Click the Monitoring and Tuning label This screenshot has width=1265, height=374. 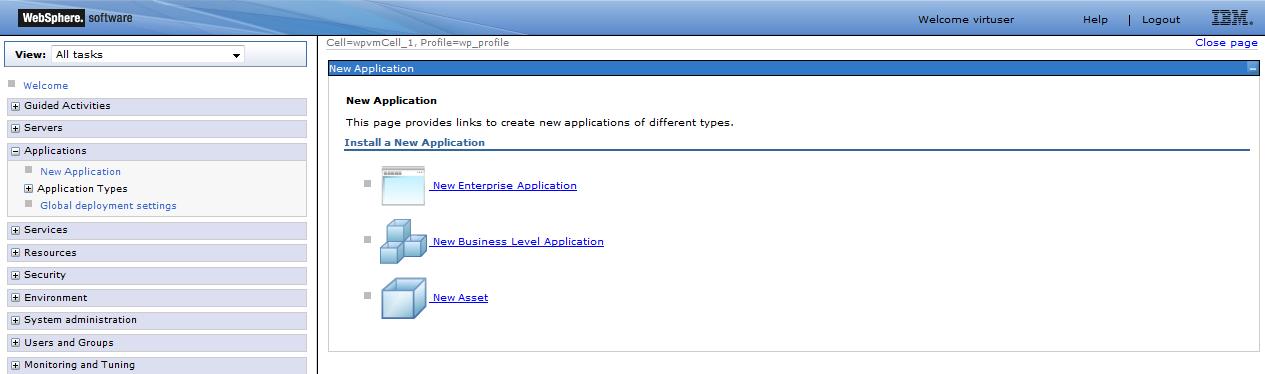(x=79, y=365)
